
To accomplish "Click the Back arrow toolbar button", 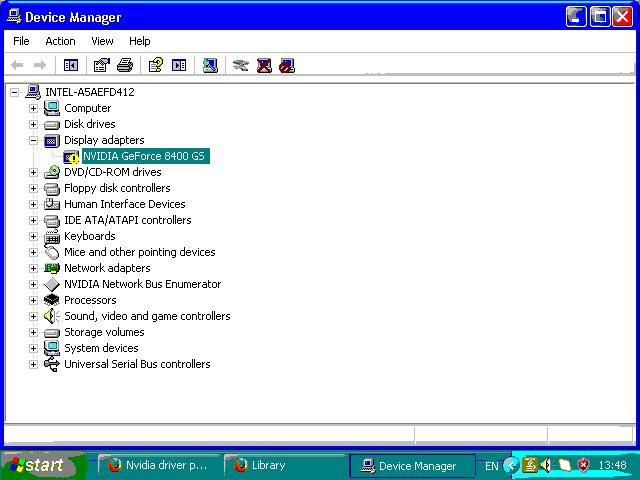I will pyautogui.click(x=17, y=65).
